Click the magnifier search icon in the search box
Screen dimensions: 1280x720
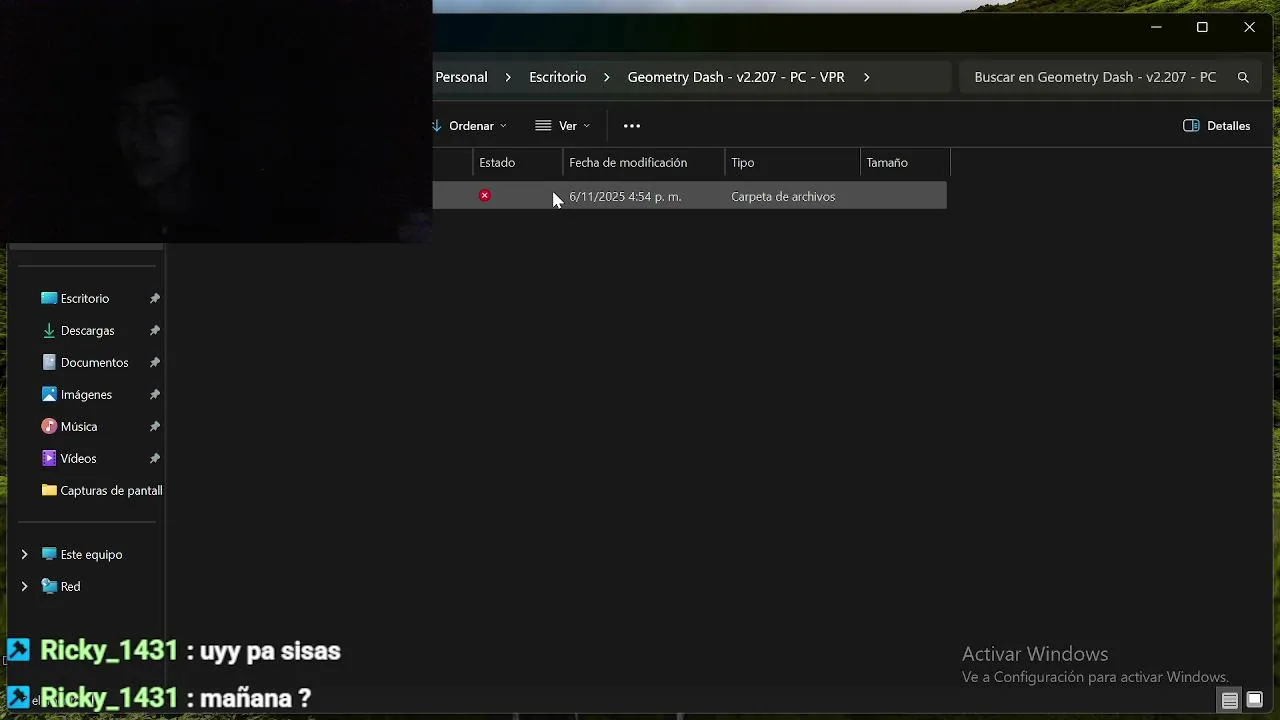click(x=1243, y=77)
